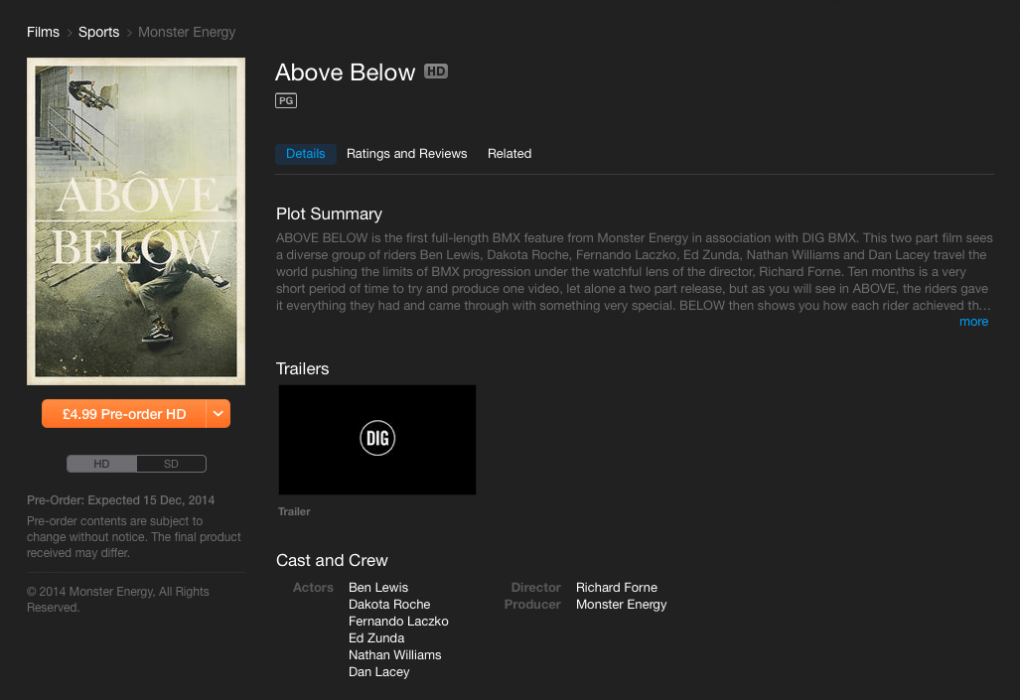This screenshot has height=700, width=1020.
Task: Expand the plot summary with more
Action: click(x=973, y=321)
